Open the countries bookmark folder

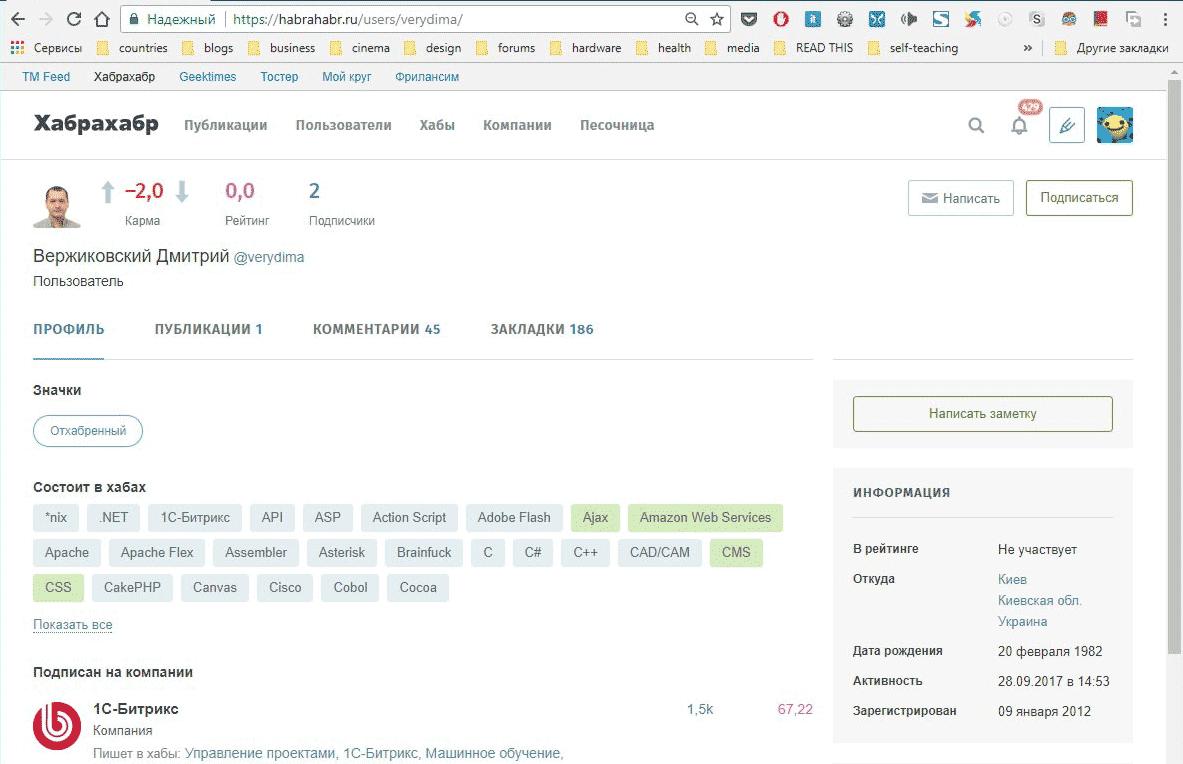pos(132,48)
